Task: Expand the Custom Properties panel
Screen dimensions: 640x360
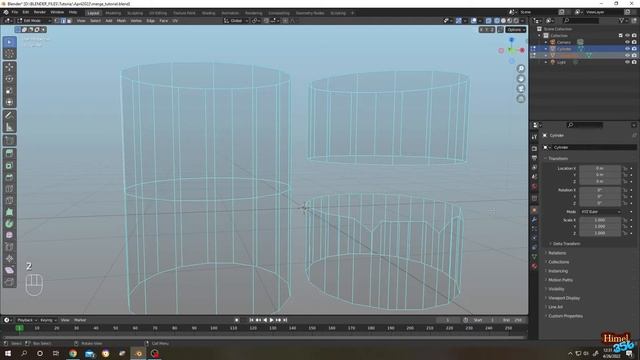Action: click(x=565, y=316)
